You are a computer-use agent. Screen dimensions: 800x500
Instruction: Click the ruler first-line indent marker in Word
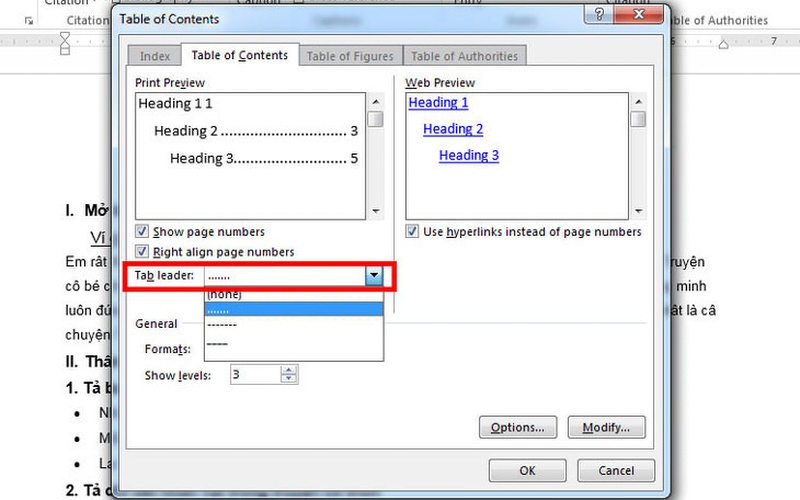point(65,37)
